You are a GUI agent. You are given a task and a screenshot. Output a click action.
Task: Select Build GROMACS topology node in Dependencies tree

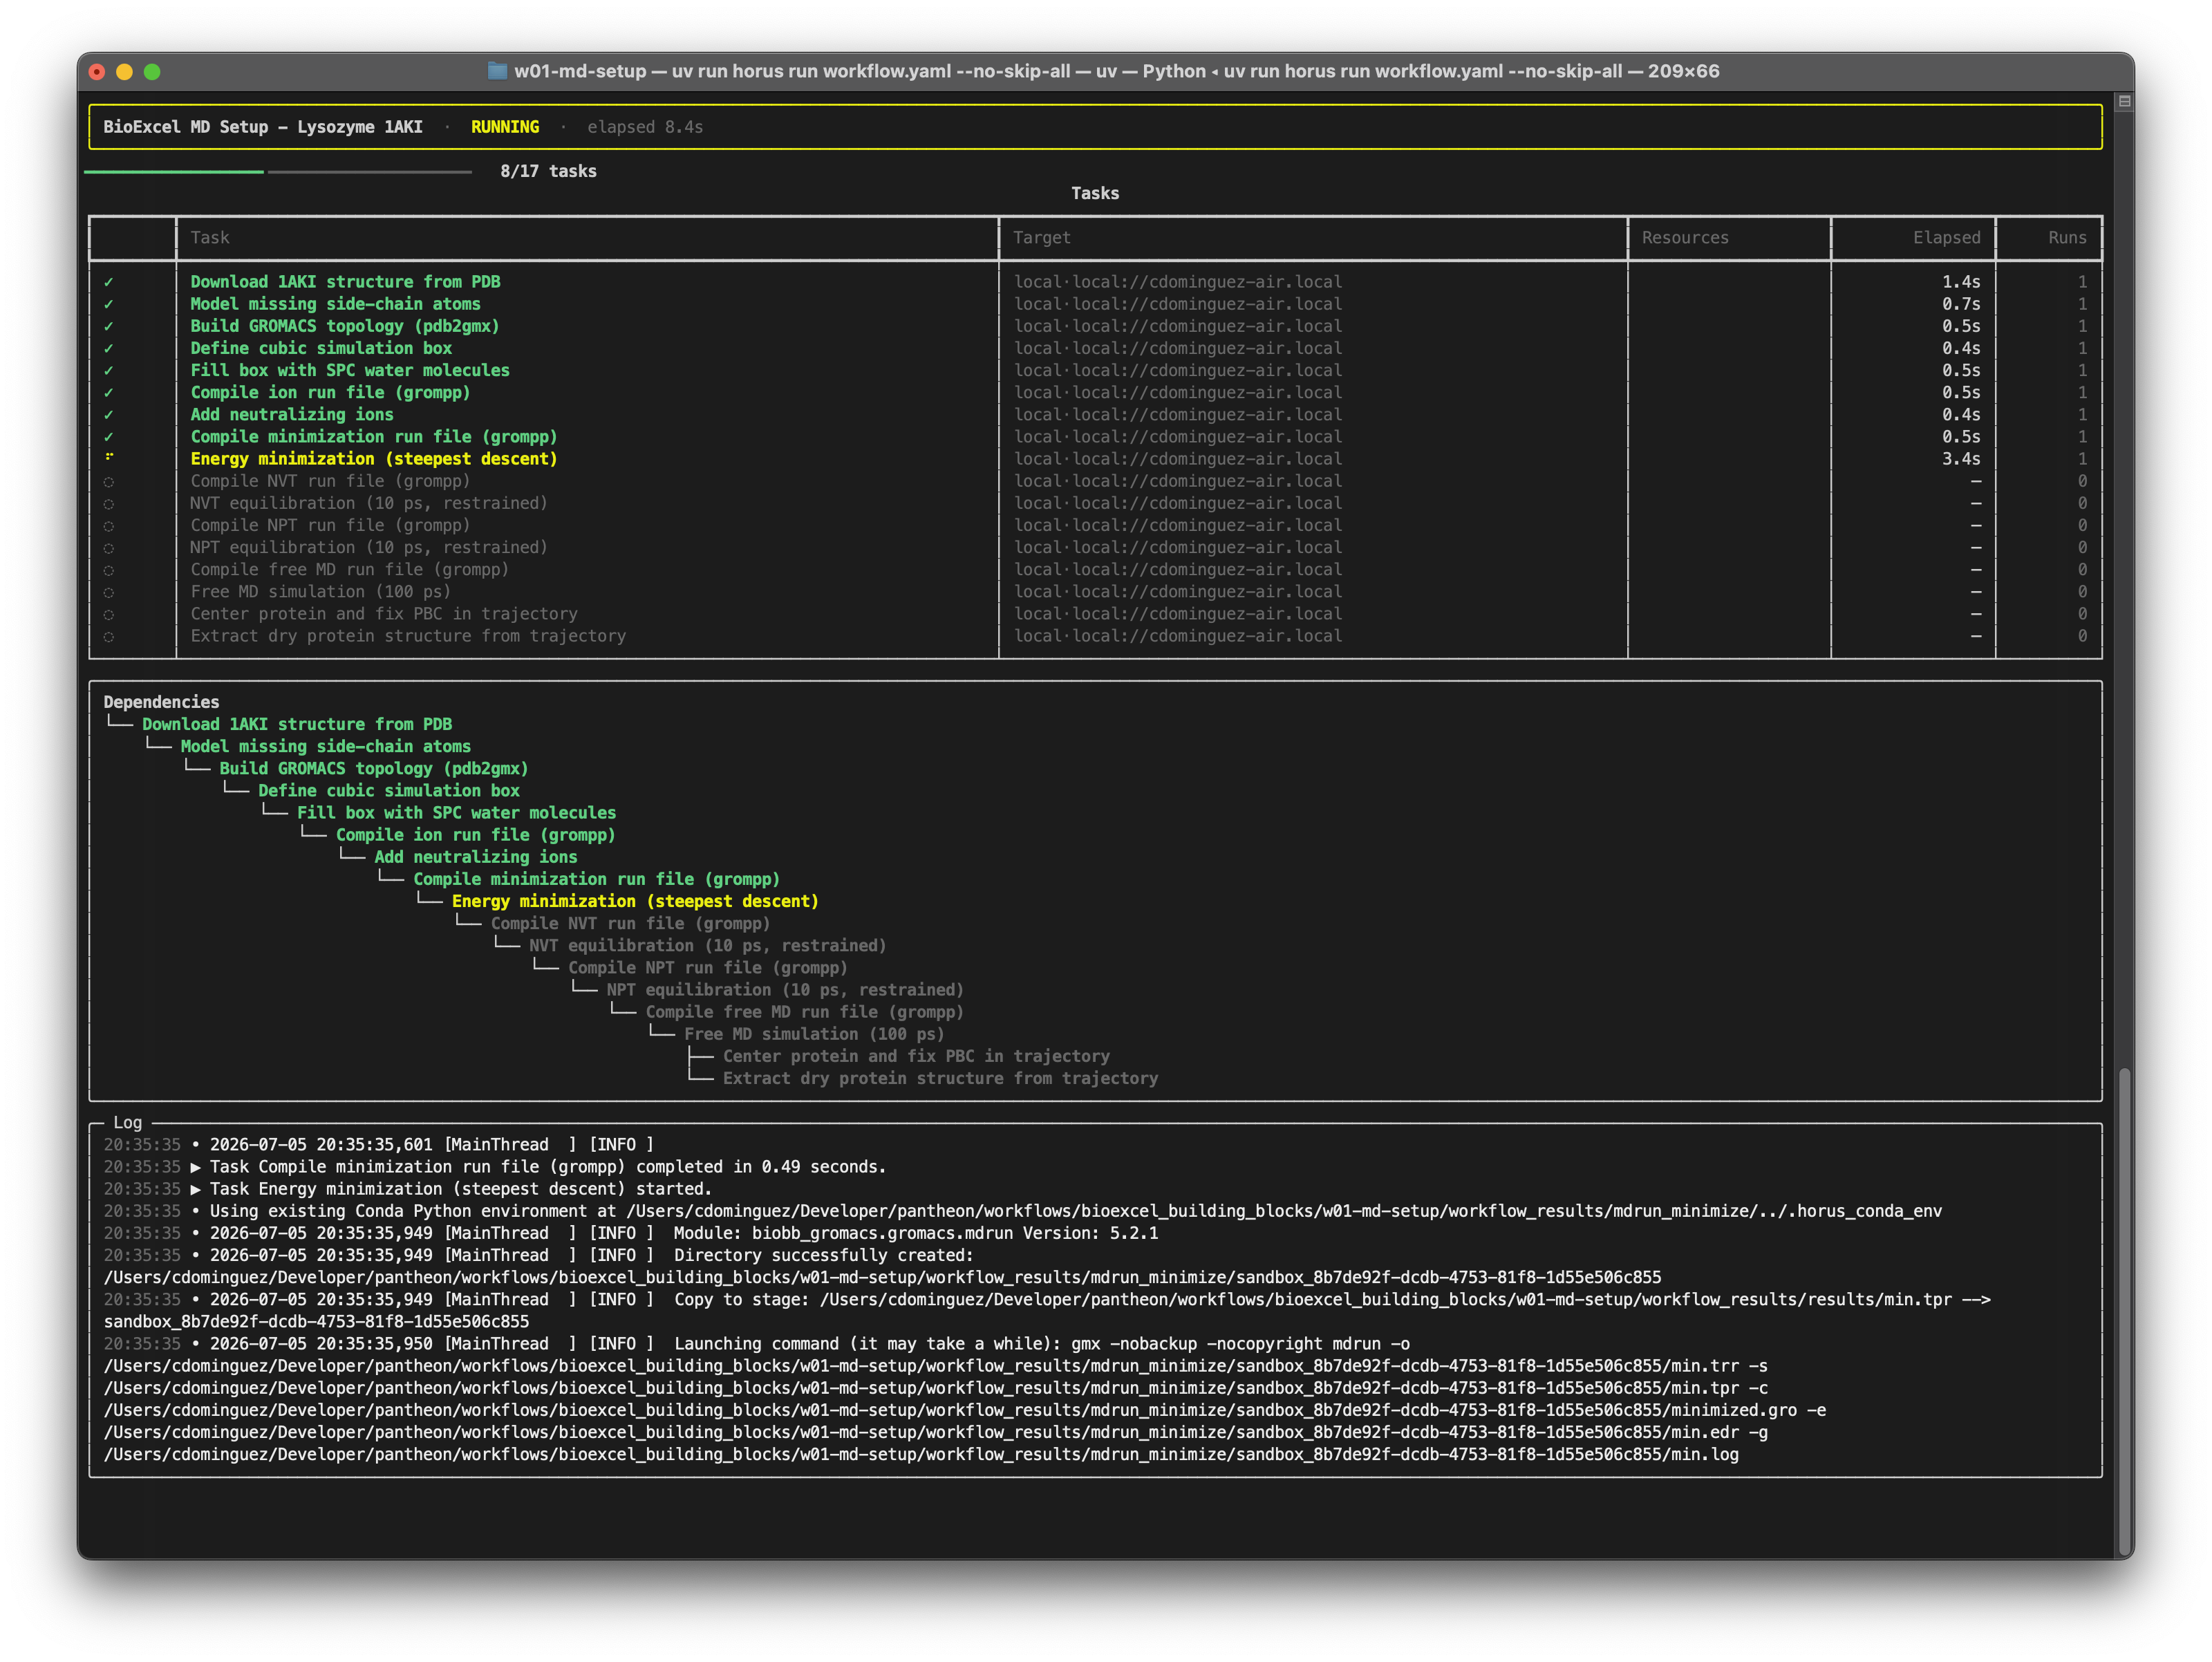click(x=374, y=768)
